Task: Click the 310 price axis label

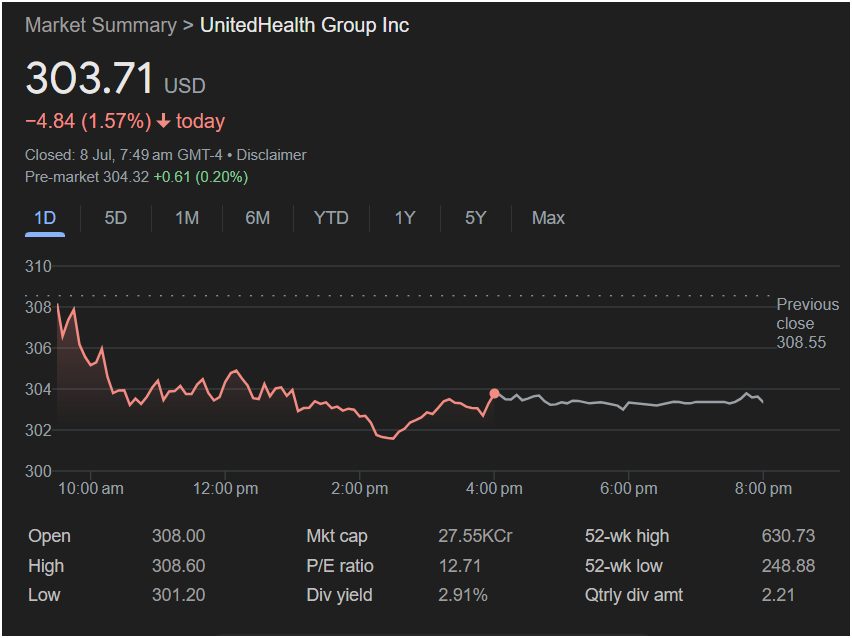Action: (x=38, y=267)
